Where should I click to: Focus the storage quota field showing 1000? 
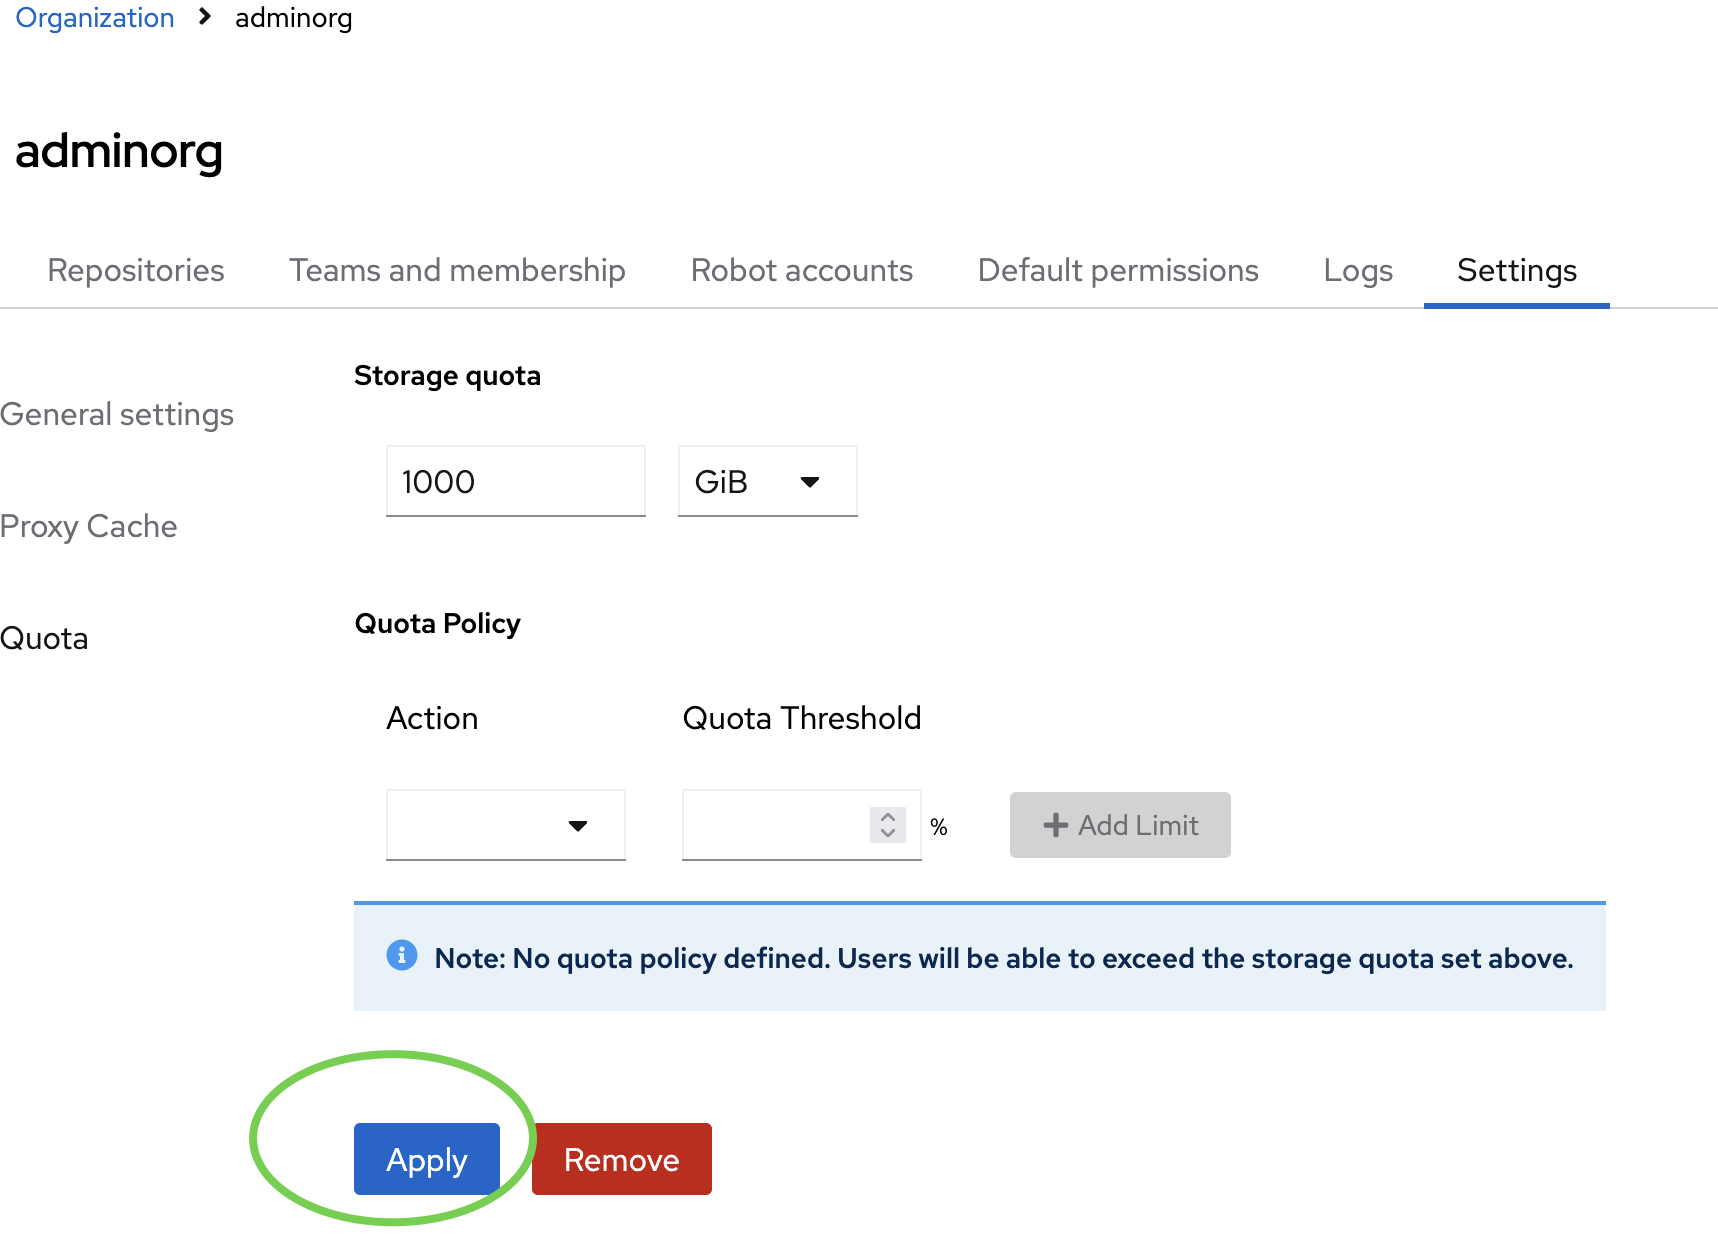click(515, 482)
